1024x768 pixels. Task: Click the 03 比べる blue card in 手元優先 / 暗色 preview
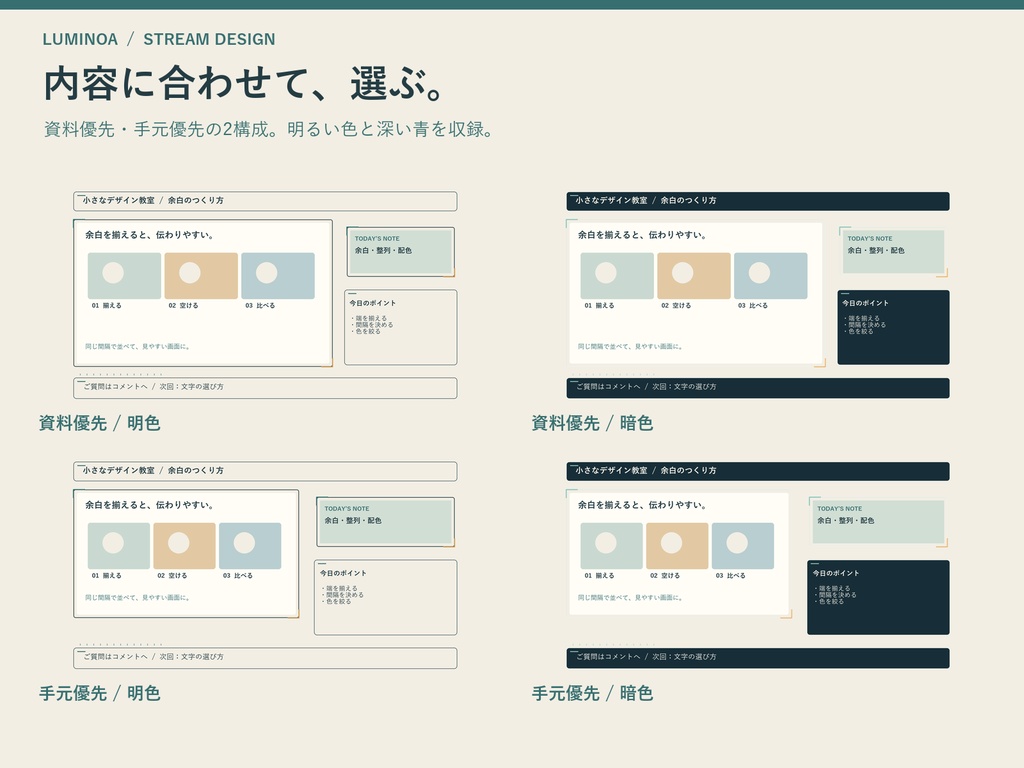[x=743, y=546]
